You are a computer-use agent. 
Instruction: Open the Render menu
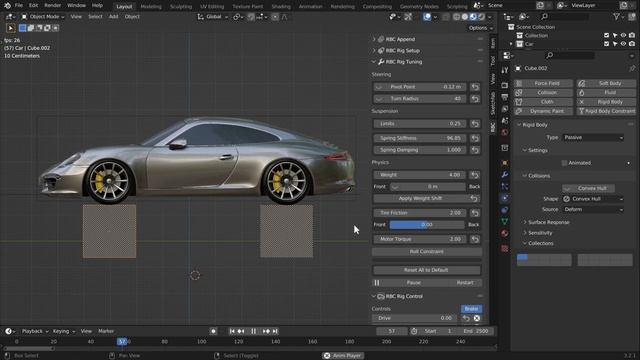tap(53, 6)
